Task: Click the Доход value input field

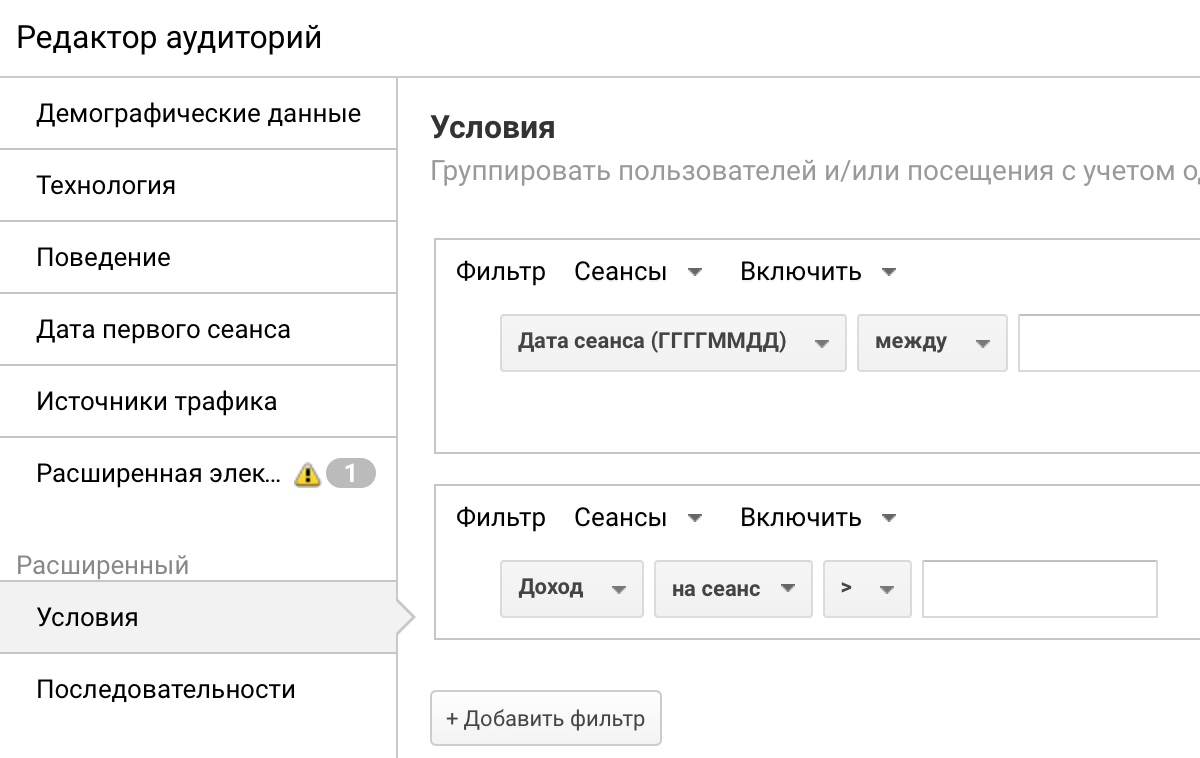Action: [1039, 588]
